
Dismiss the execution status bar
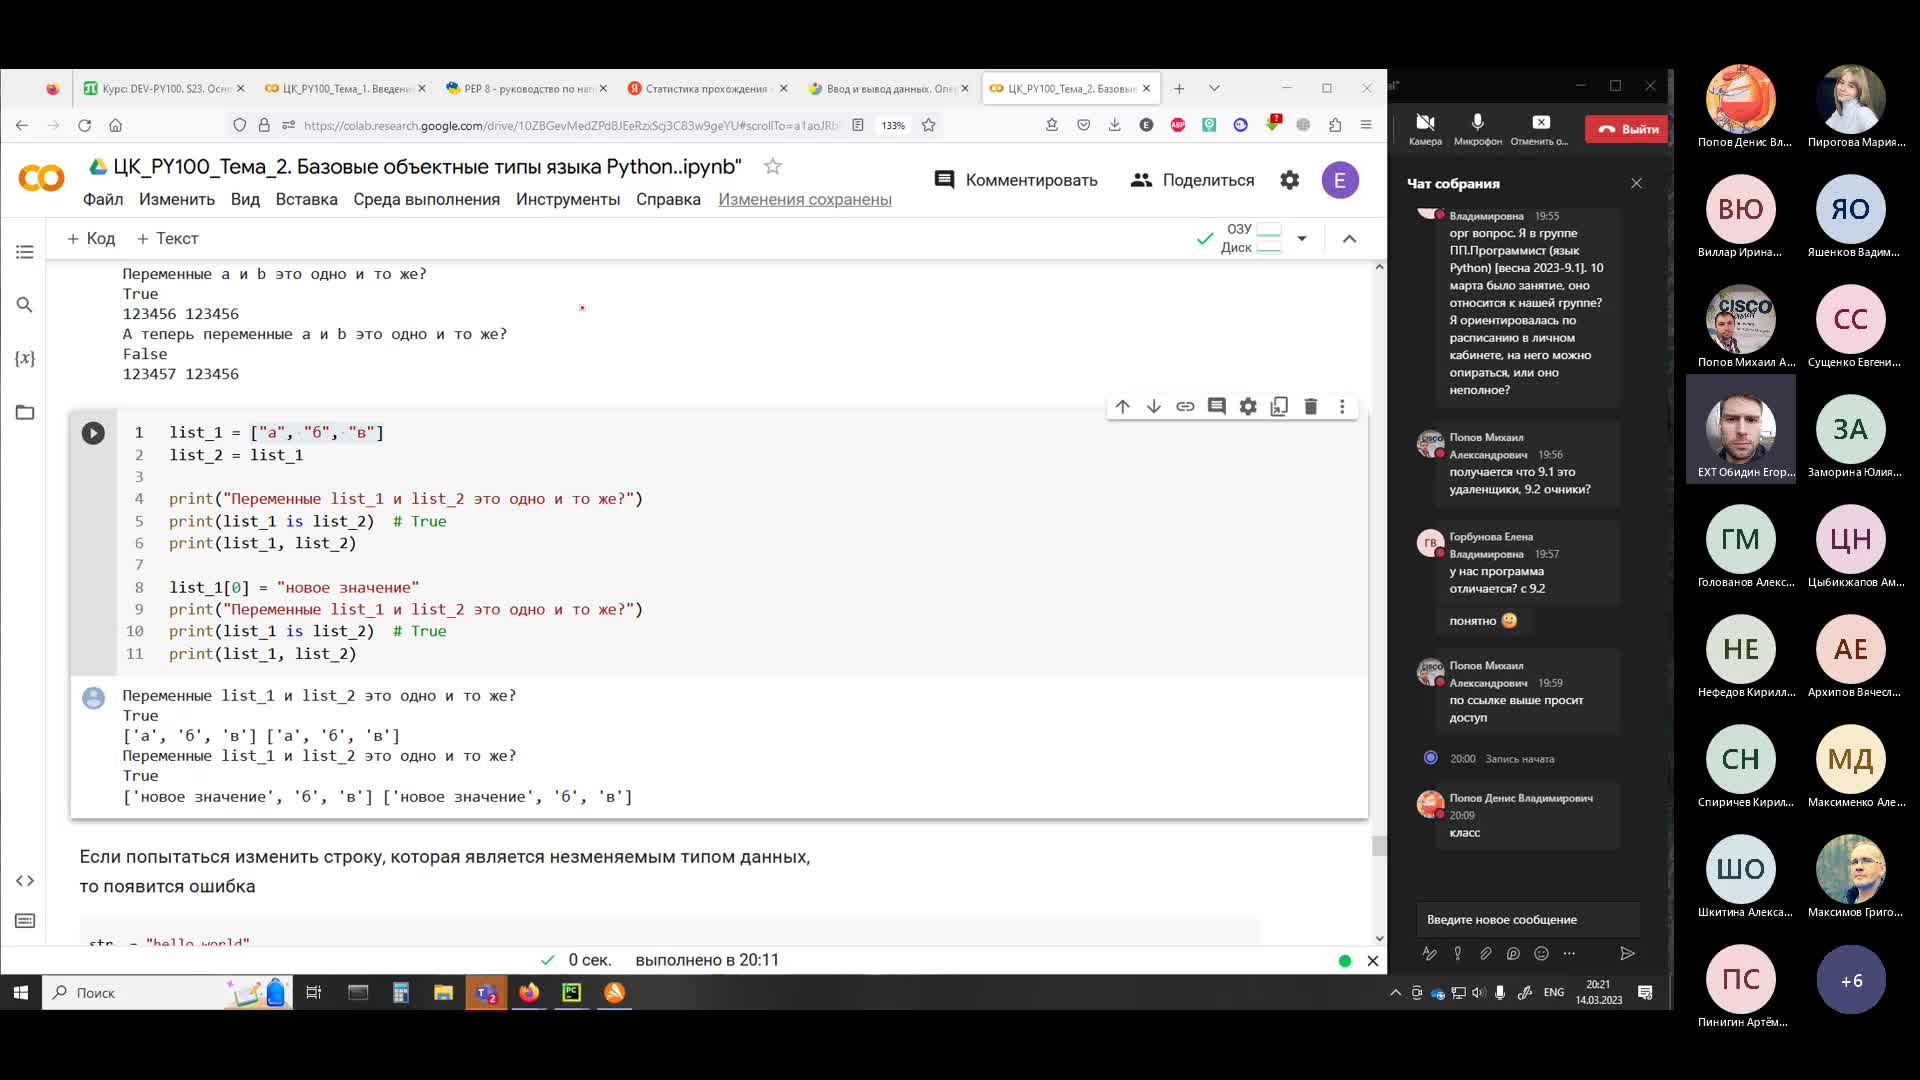(1373, 961)
